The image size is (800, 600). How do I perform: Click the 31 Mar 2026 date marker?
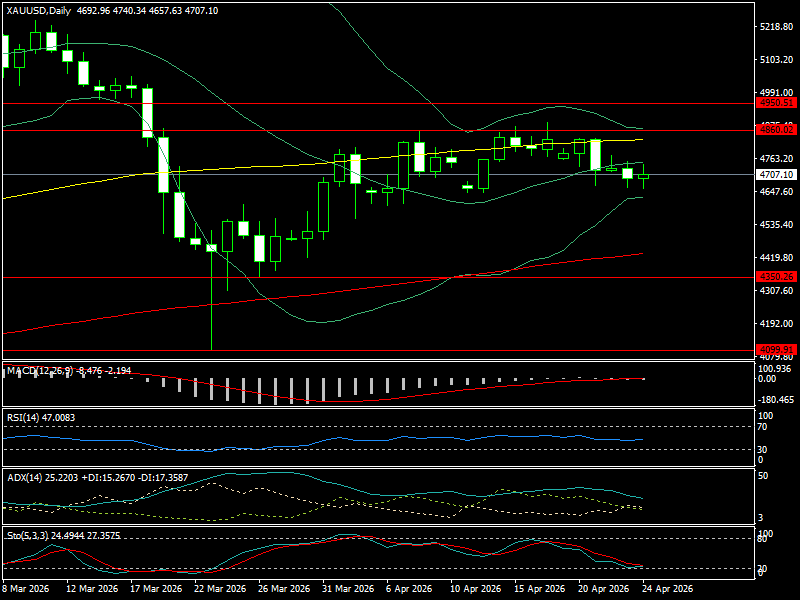pyautogui.click(x=345, y=590)
